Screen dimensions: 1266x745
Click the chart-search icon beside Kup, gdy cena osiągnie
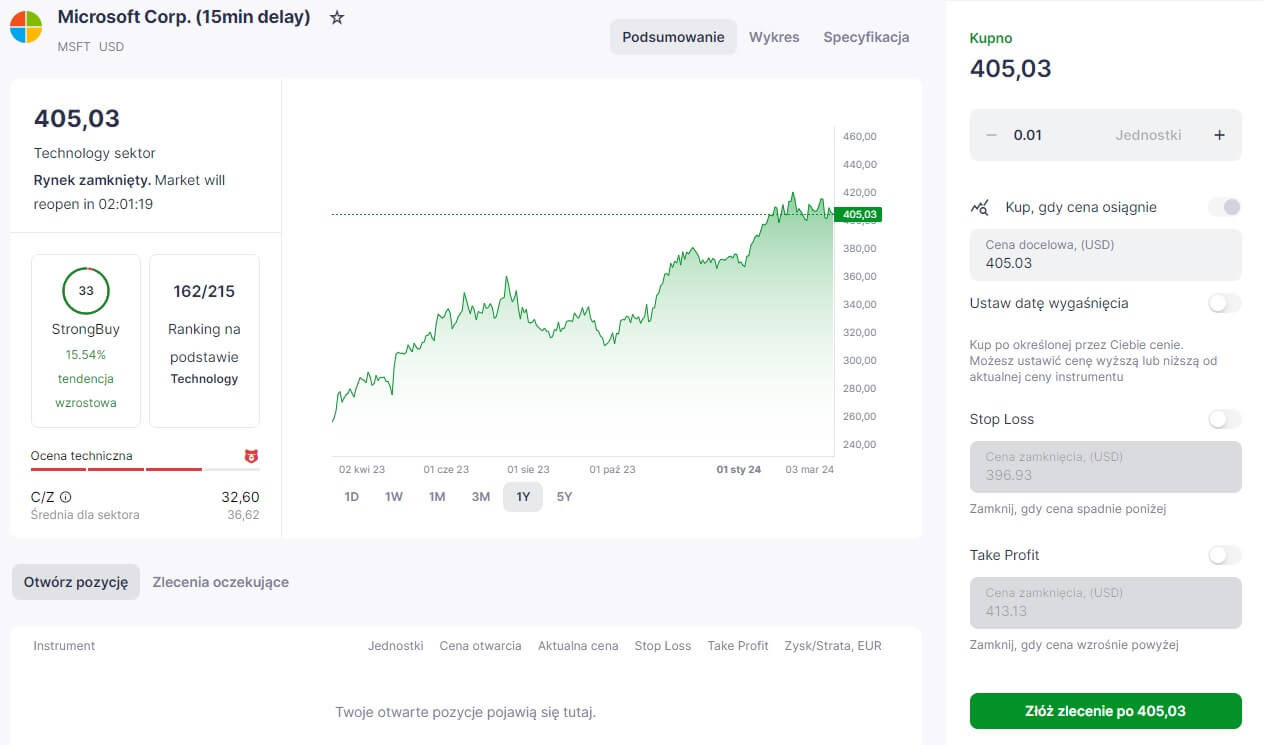pyautogui.click(x=980, y=207)
